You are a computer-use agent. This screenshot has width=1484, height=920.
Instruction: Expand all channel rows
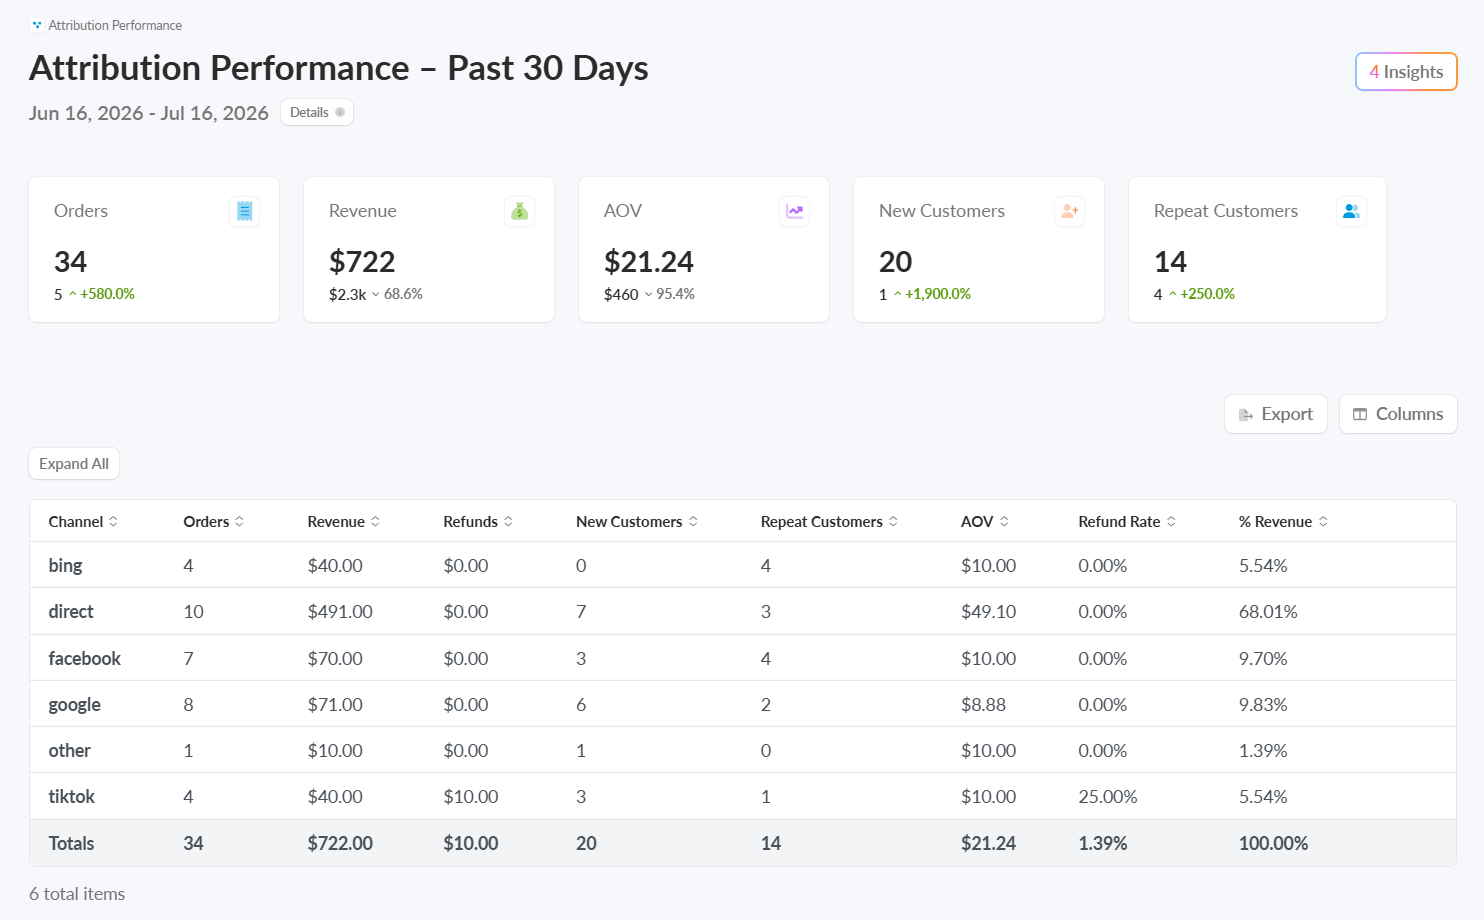point(74,464)
